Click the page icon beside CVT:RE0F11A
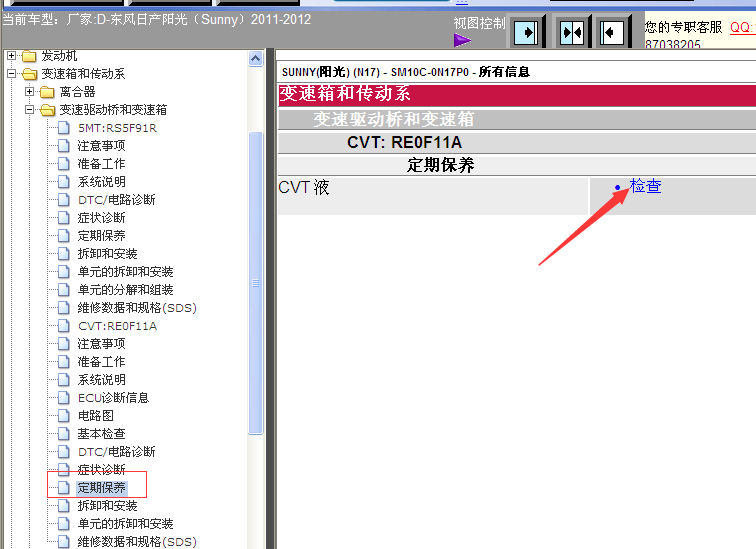This screenshot has height=549, width=756. click(64, 326)
